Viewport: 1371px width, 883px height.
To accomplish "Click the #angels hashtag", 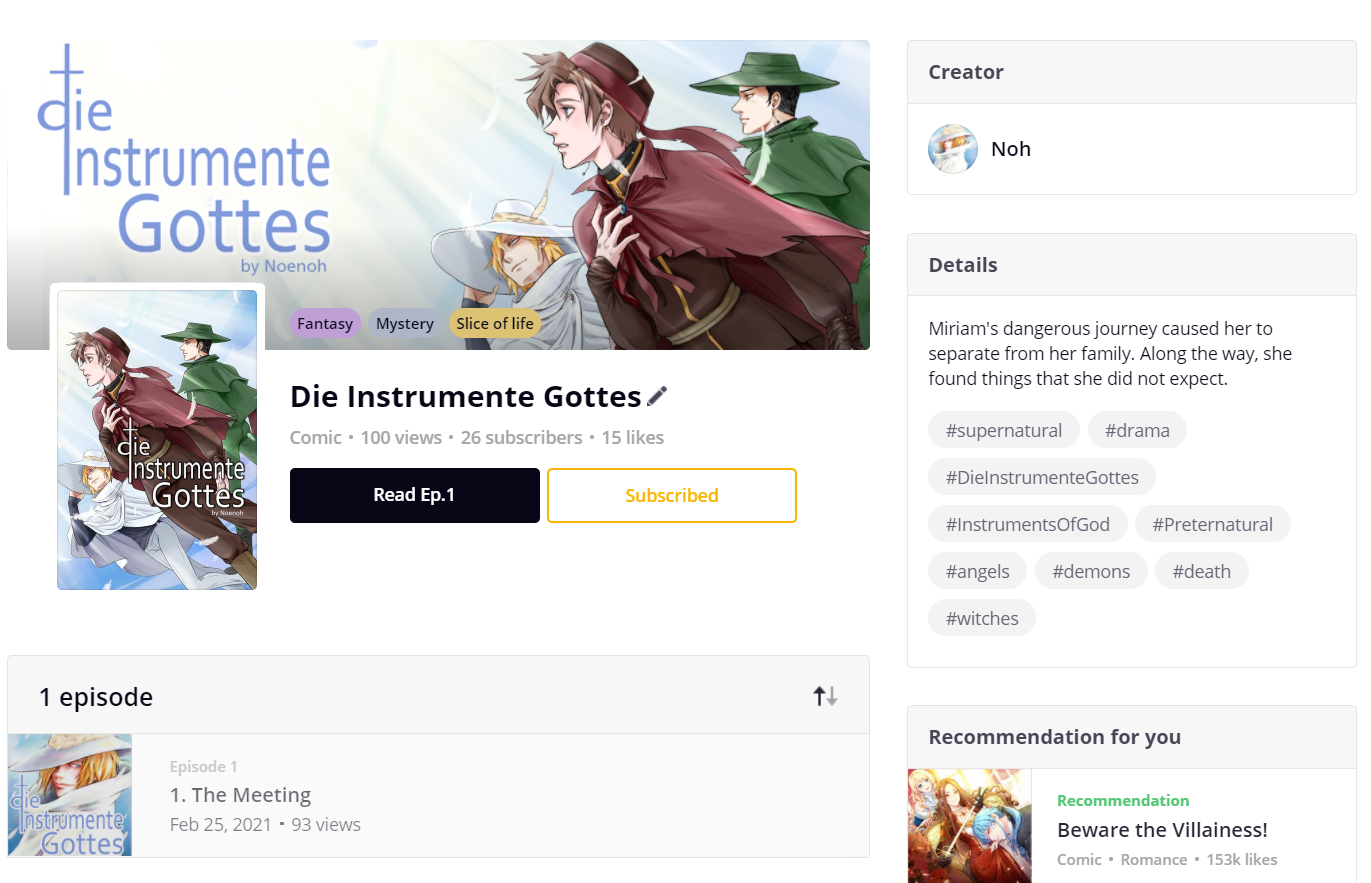I will [977, 571].
